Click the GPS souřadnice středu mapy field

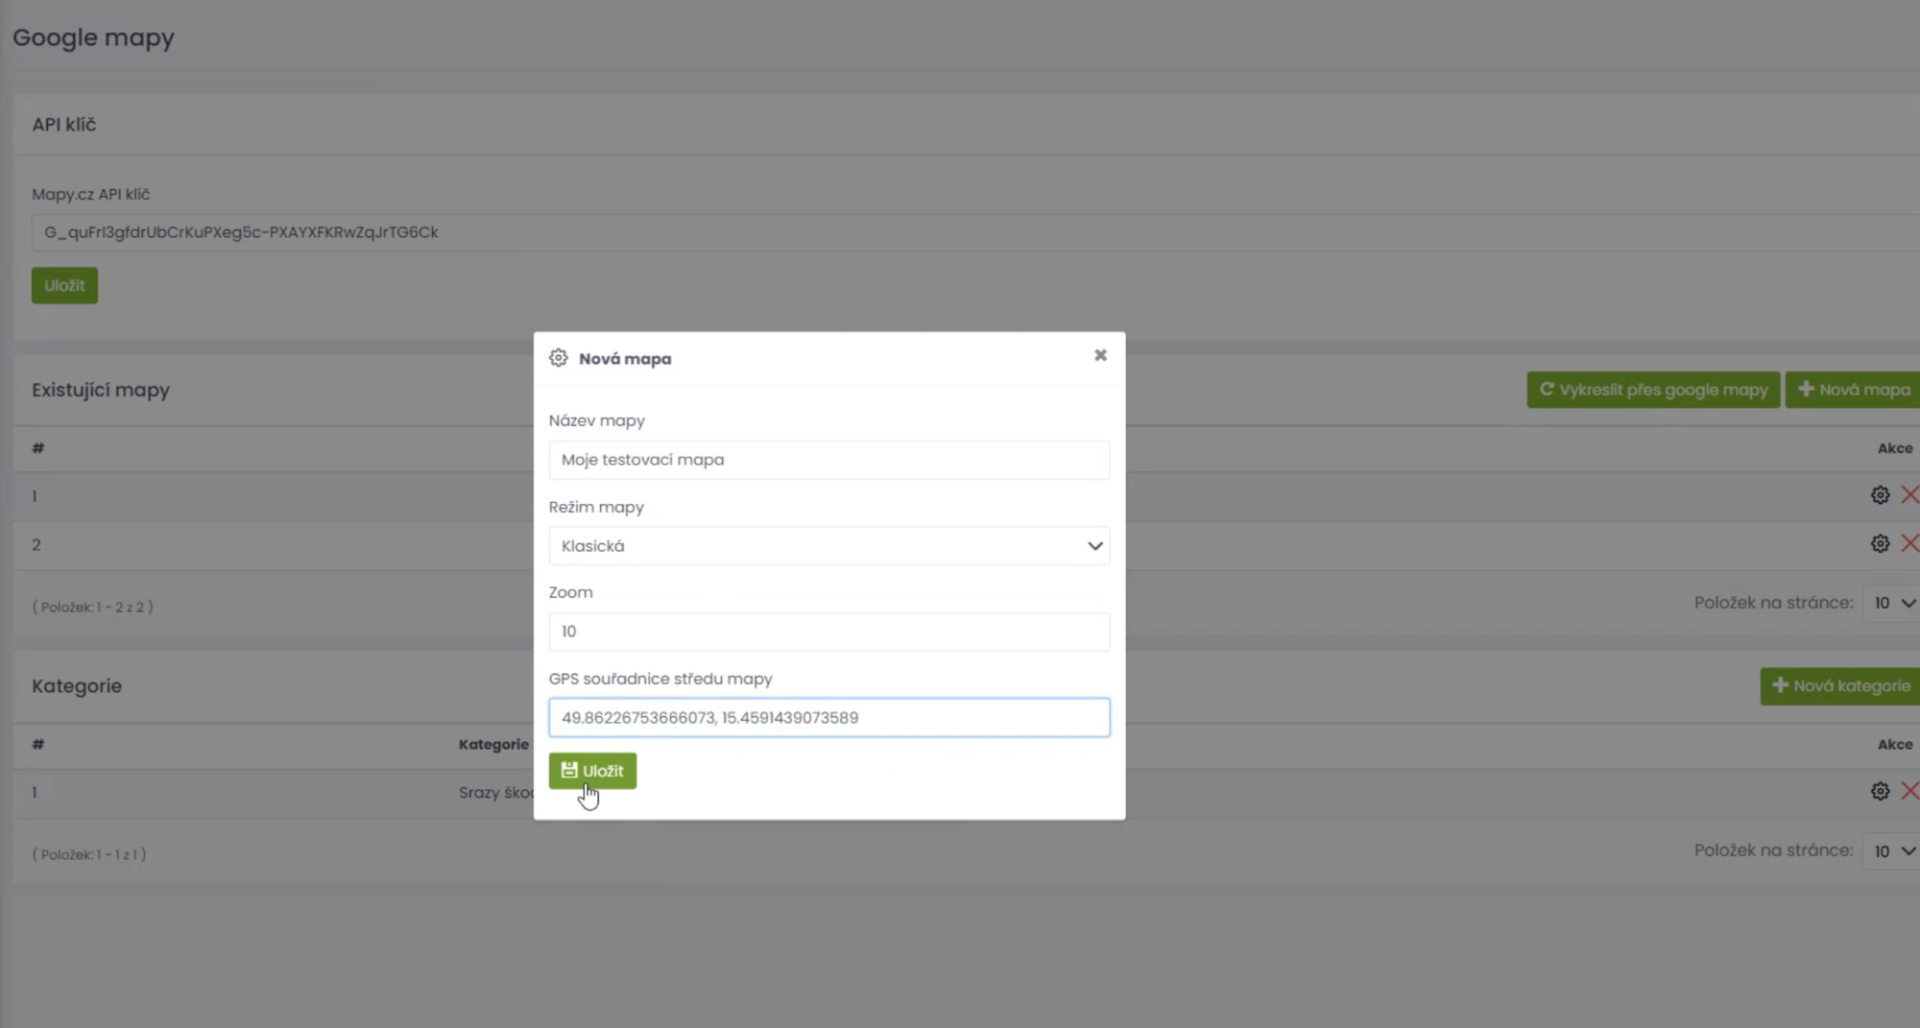coord(829,718)
